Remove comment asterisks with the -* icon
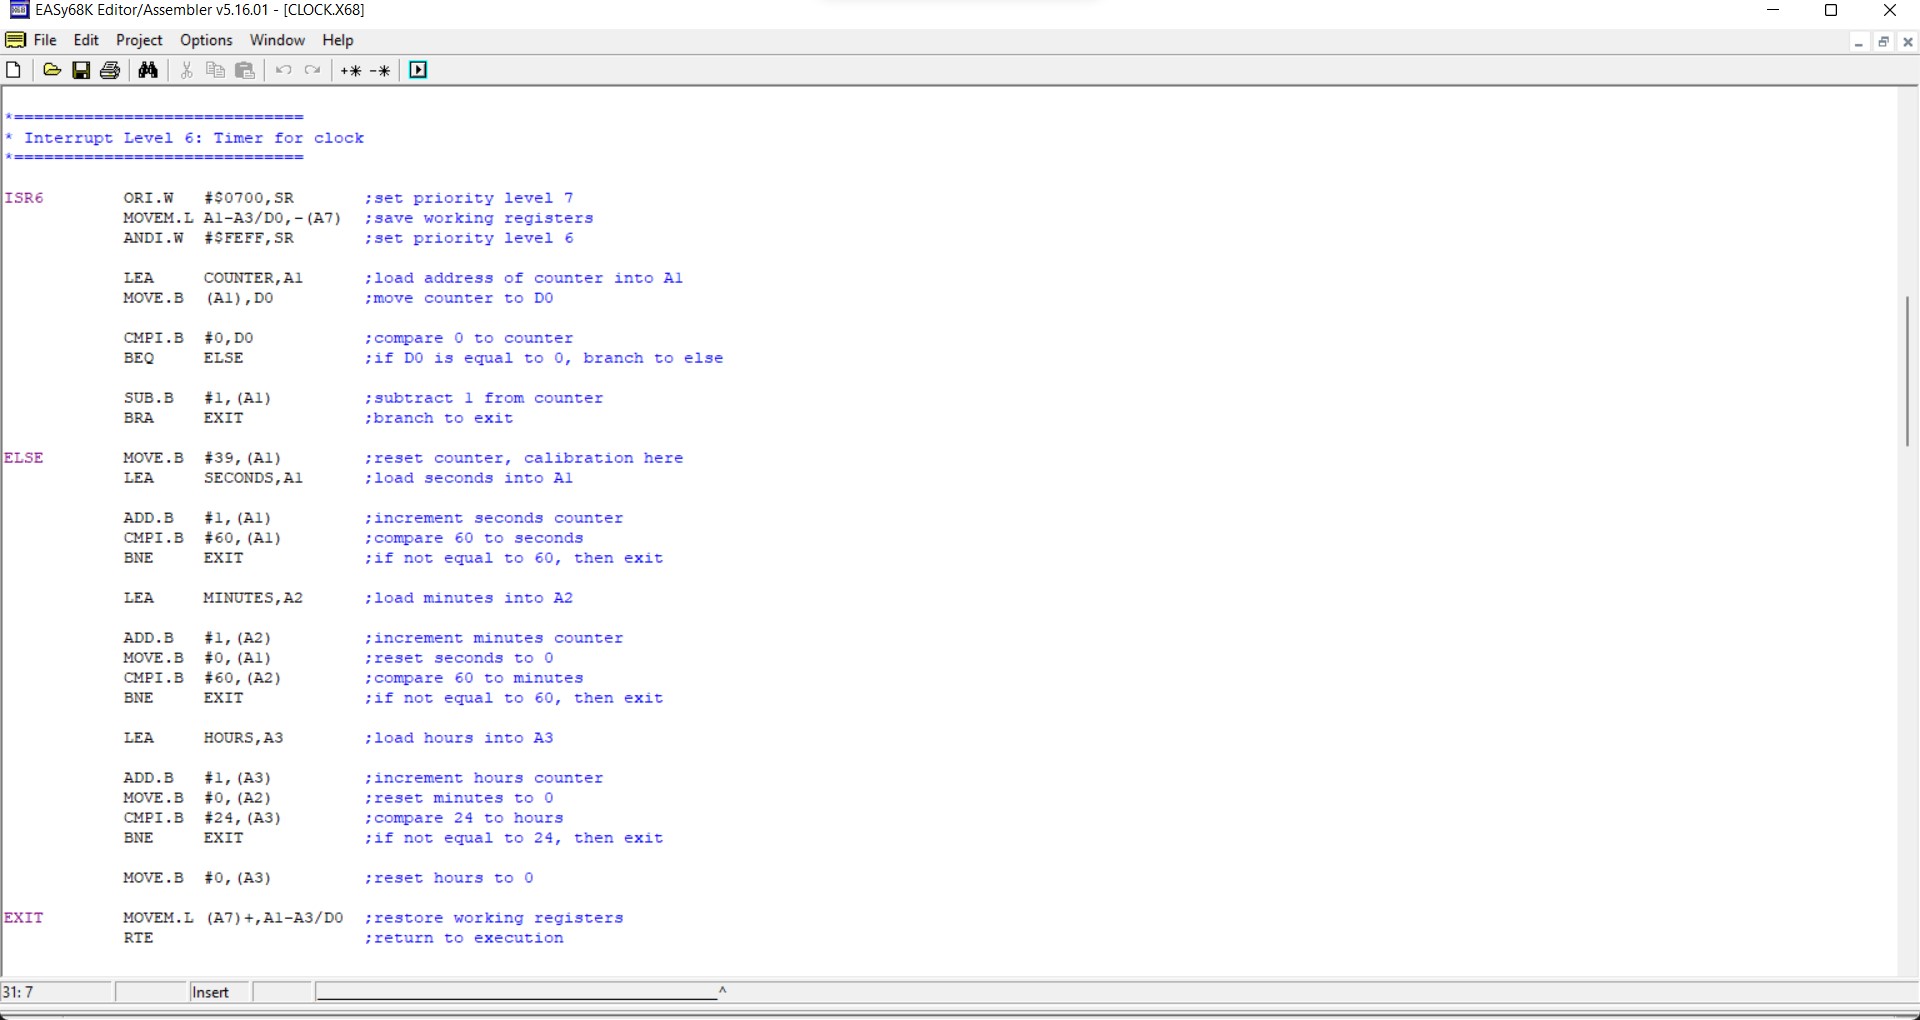 (380, 71)
